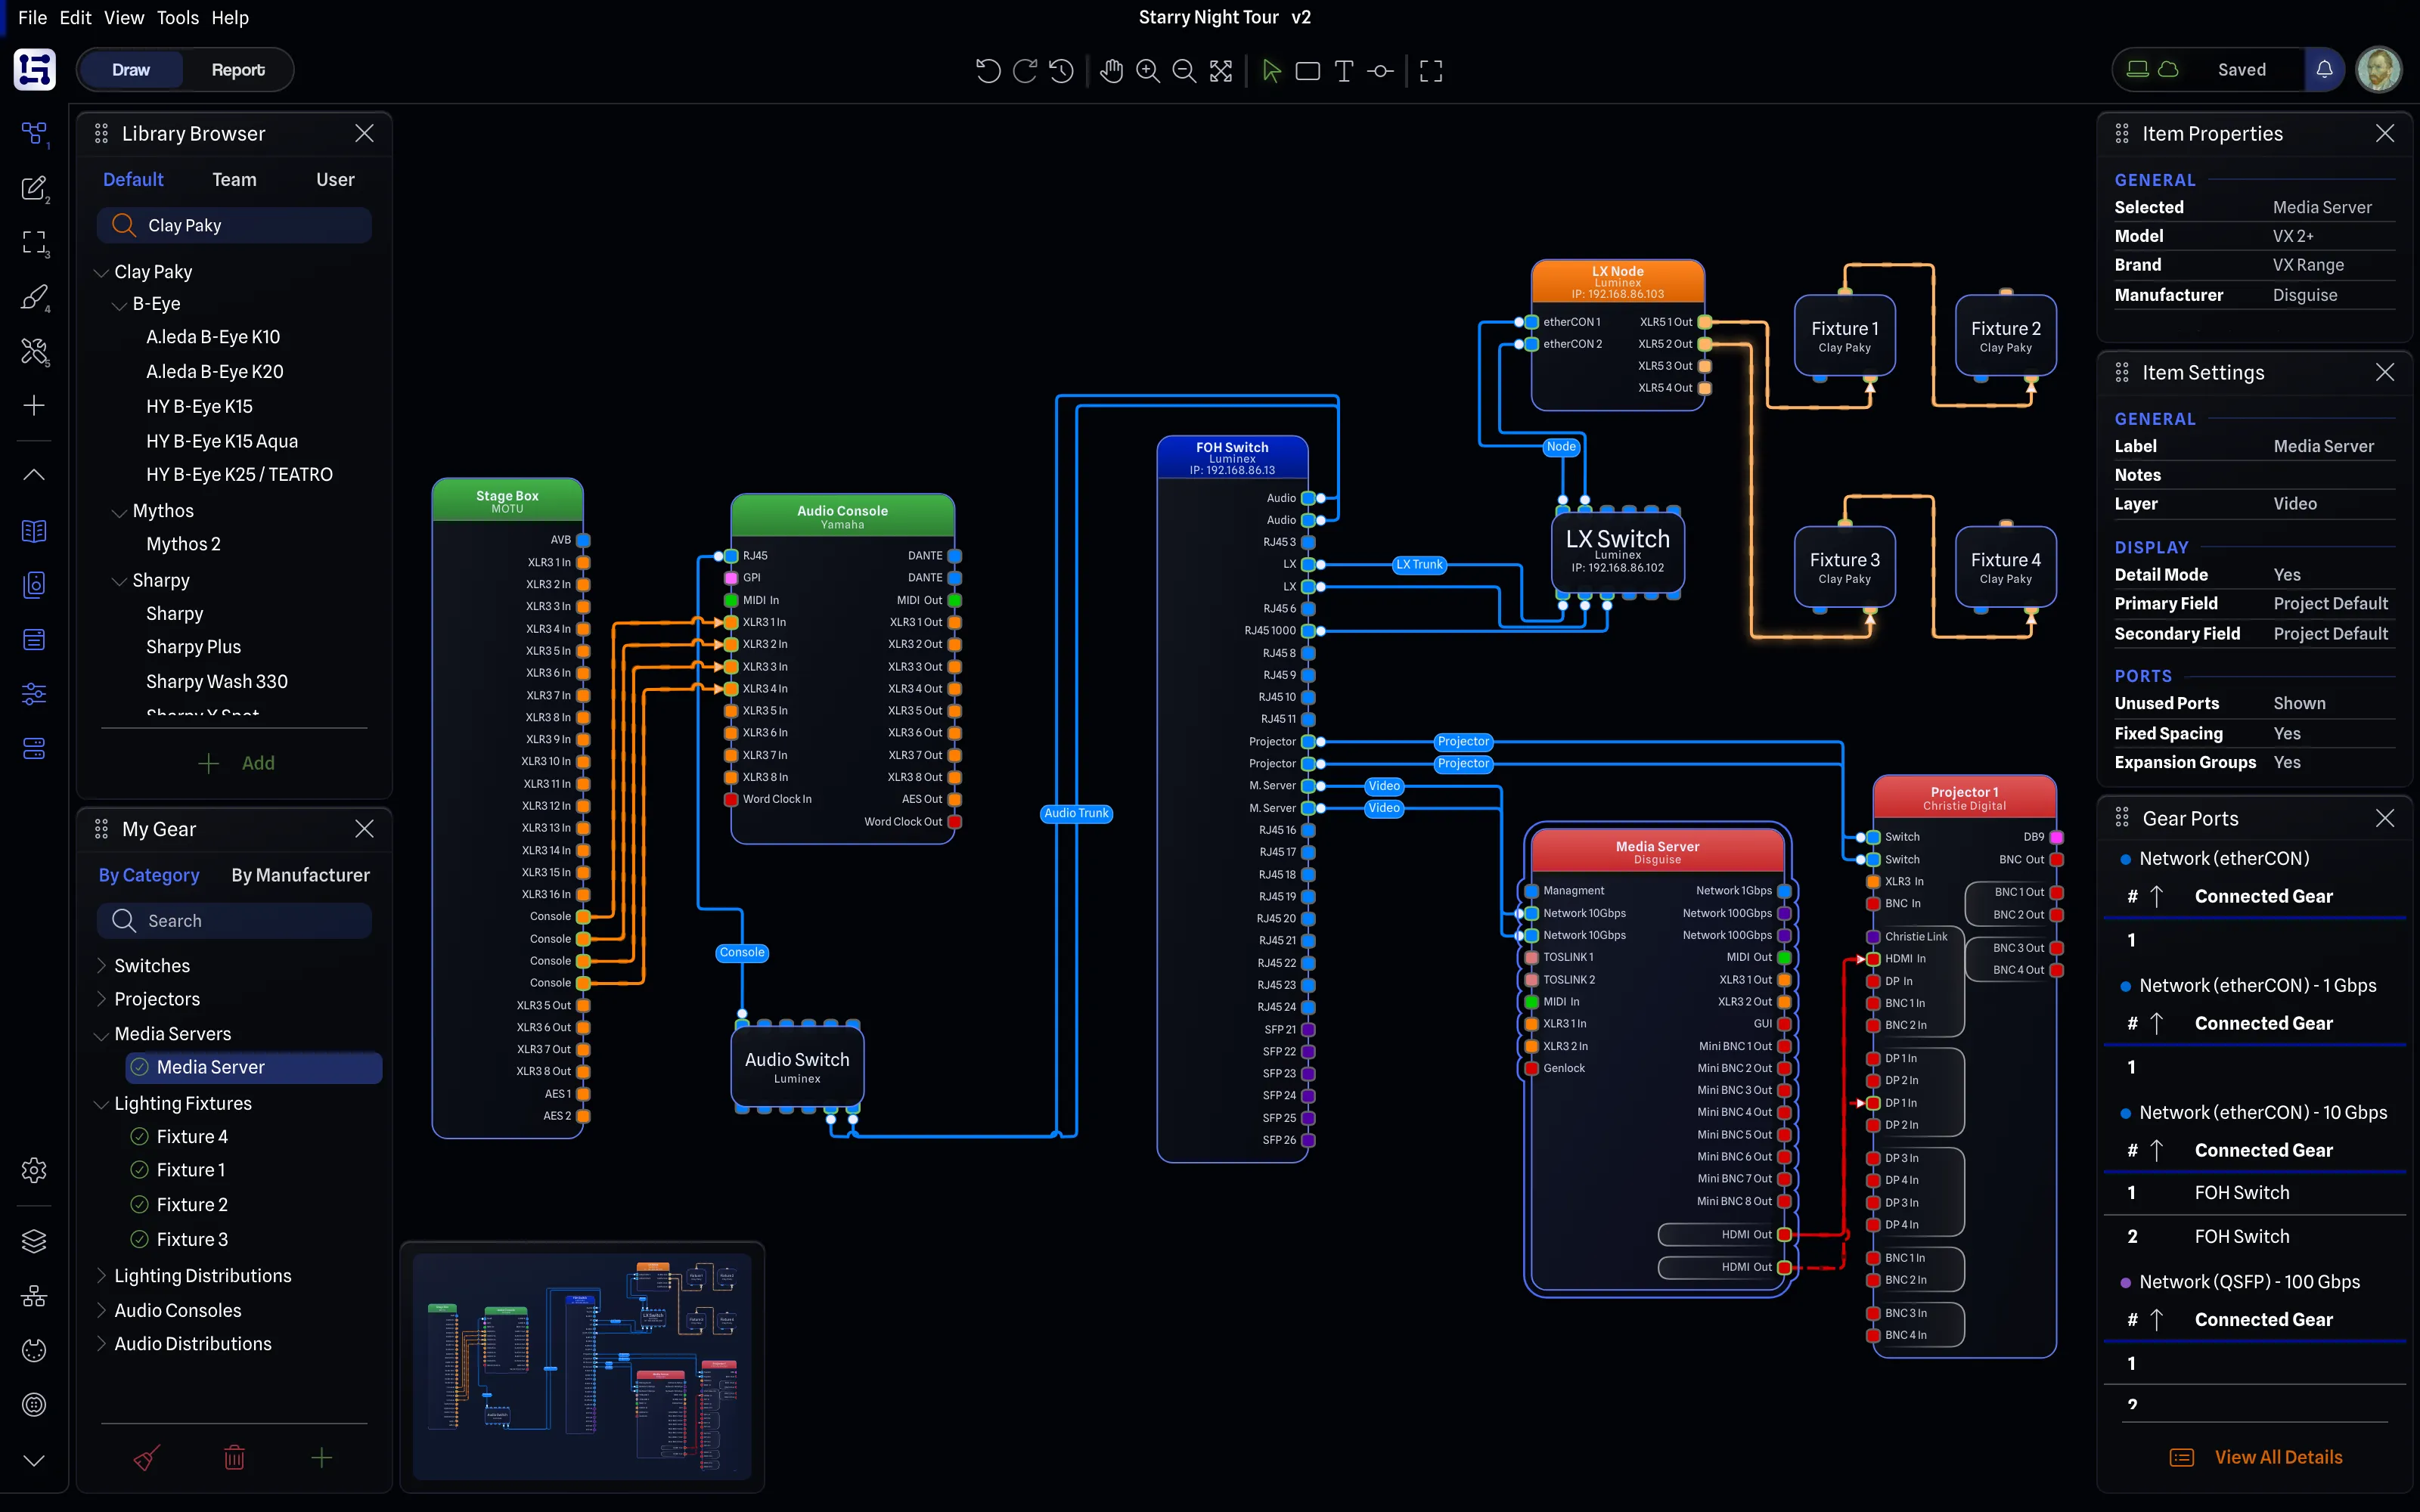The width and height of the screenshot is (2420, 1512).
Task: Open the Tools menu
Action: tap(178, 17)
